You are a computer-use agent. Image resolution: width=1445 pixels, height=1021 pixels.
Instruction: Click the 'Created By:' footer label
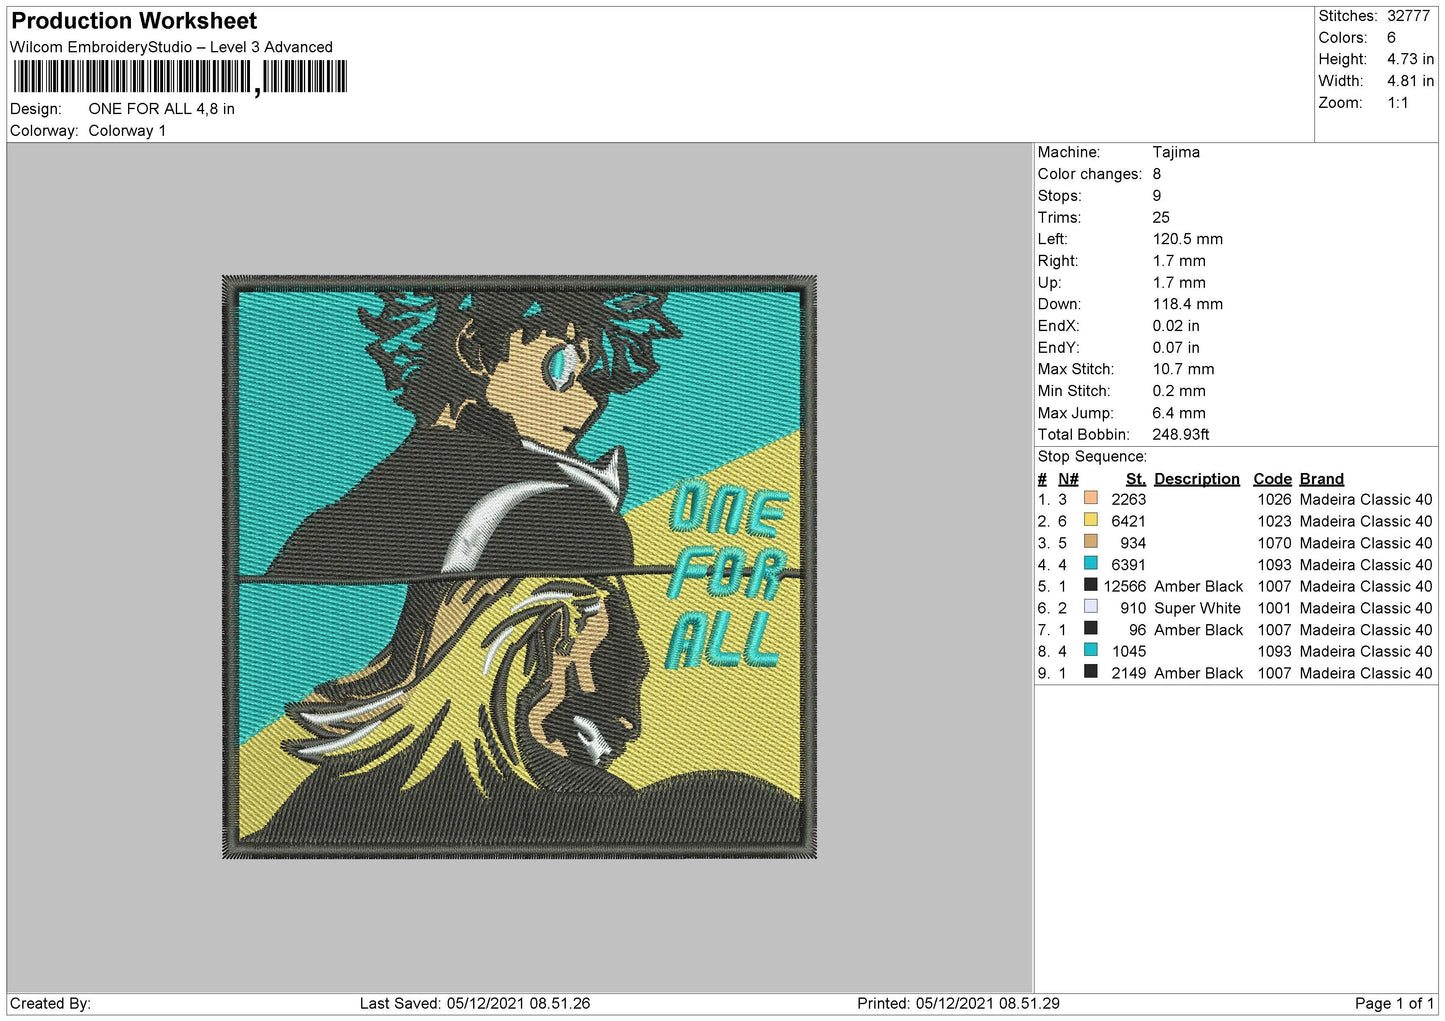[x=50, y=1003]
